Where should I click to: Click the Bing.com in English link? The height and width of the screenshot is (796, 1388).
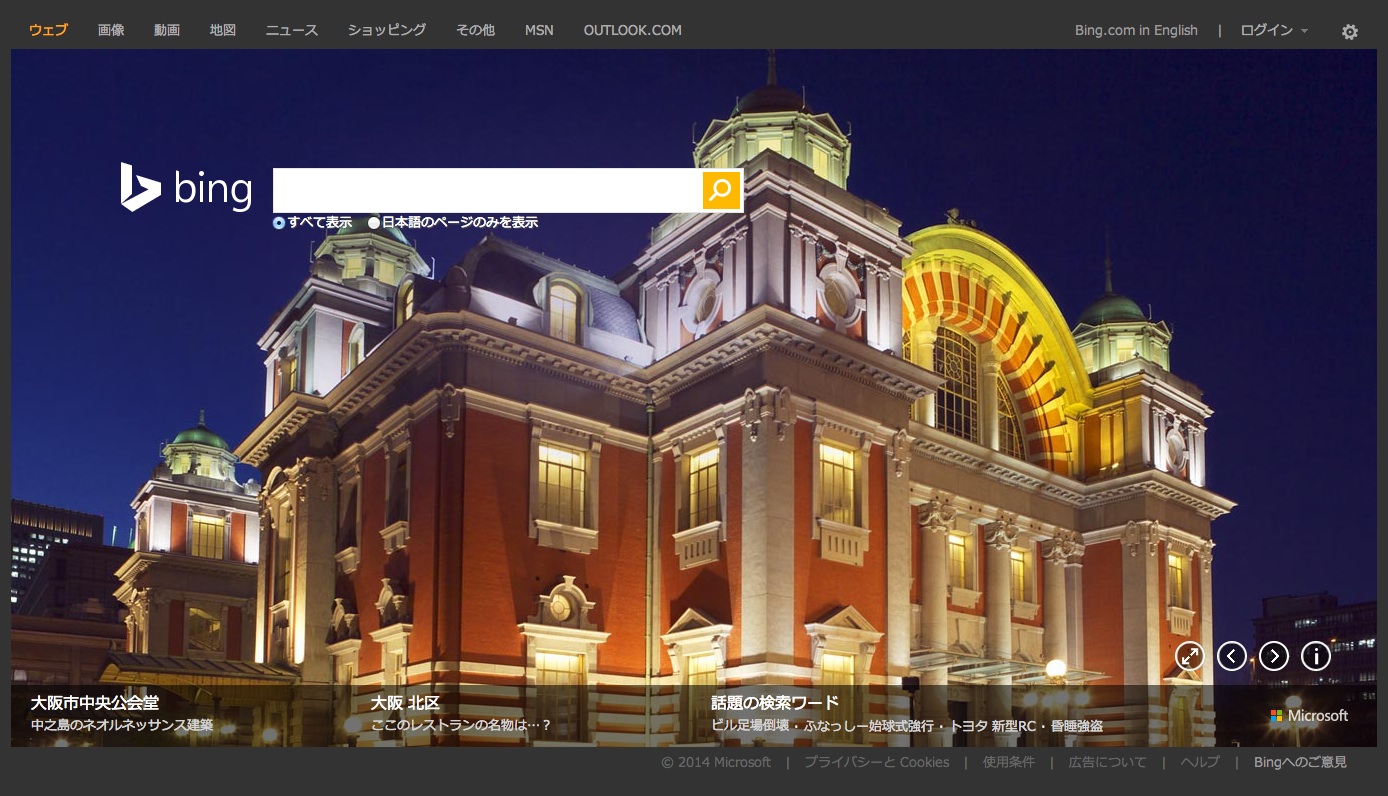[1136, 30]
